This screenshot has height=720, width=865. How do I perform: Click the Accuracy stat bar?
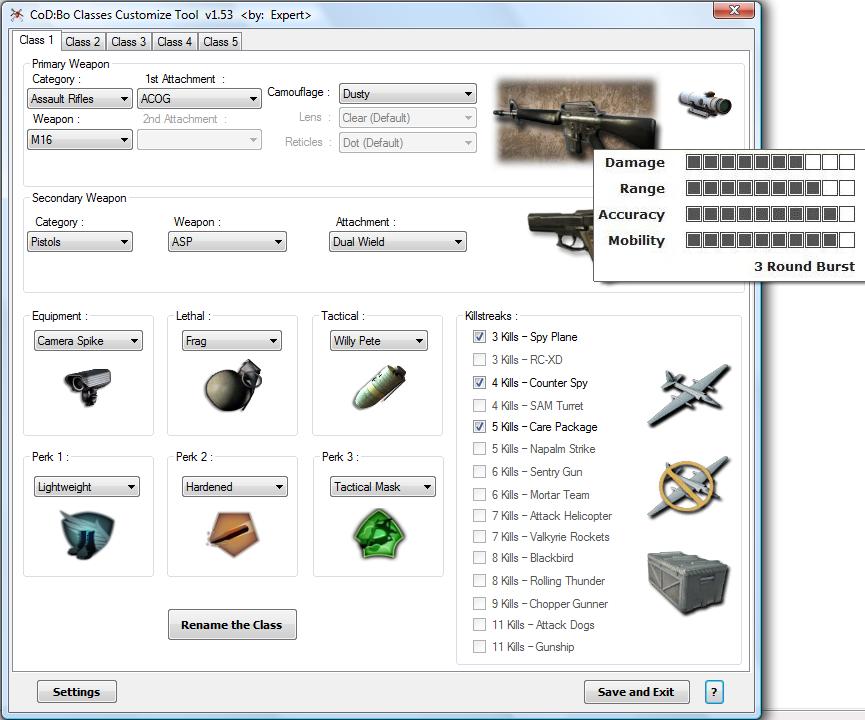coord(770,214)
